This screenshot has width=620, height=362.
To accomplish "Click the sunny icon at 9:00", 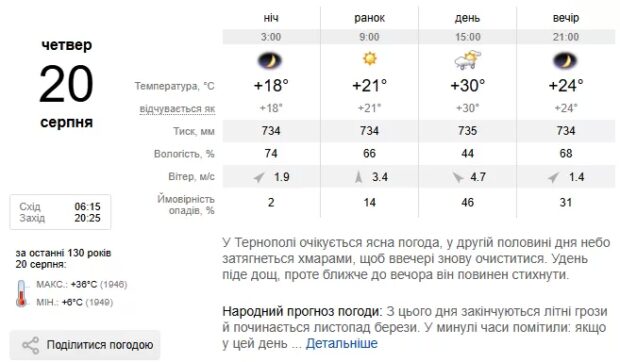I will click(x=370, y=59).
